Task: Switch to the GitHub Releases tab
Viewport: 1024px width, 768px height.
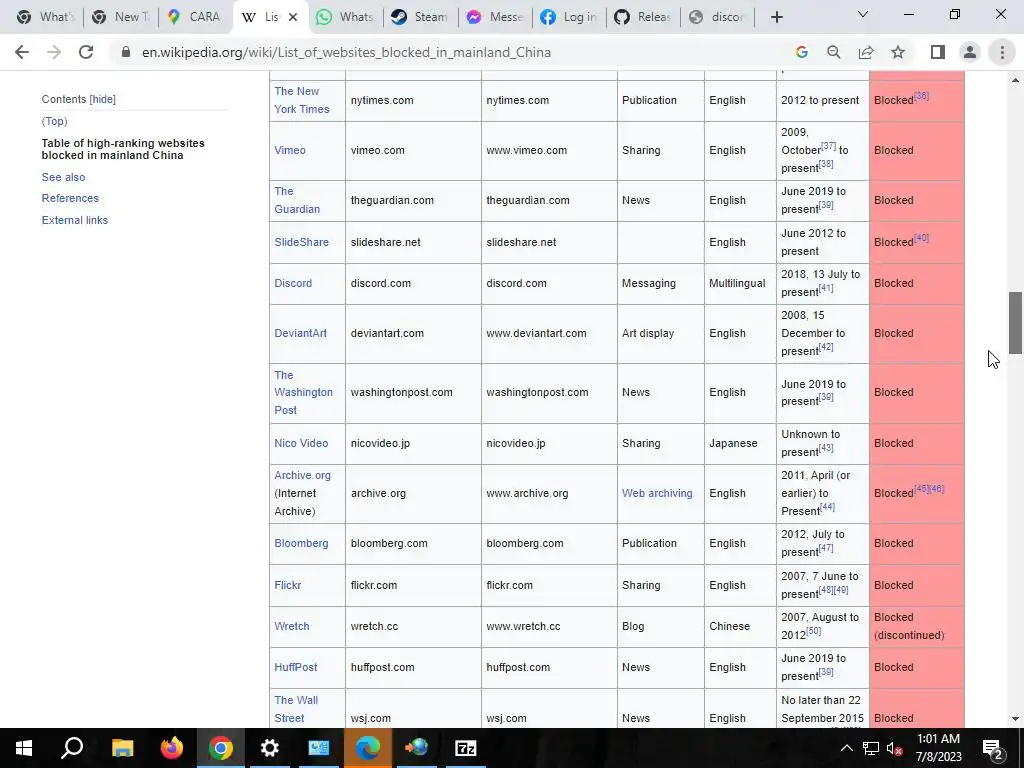Action: [643, 17]
